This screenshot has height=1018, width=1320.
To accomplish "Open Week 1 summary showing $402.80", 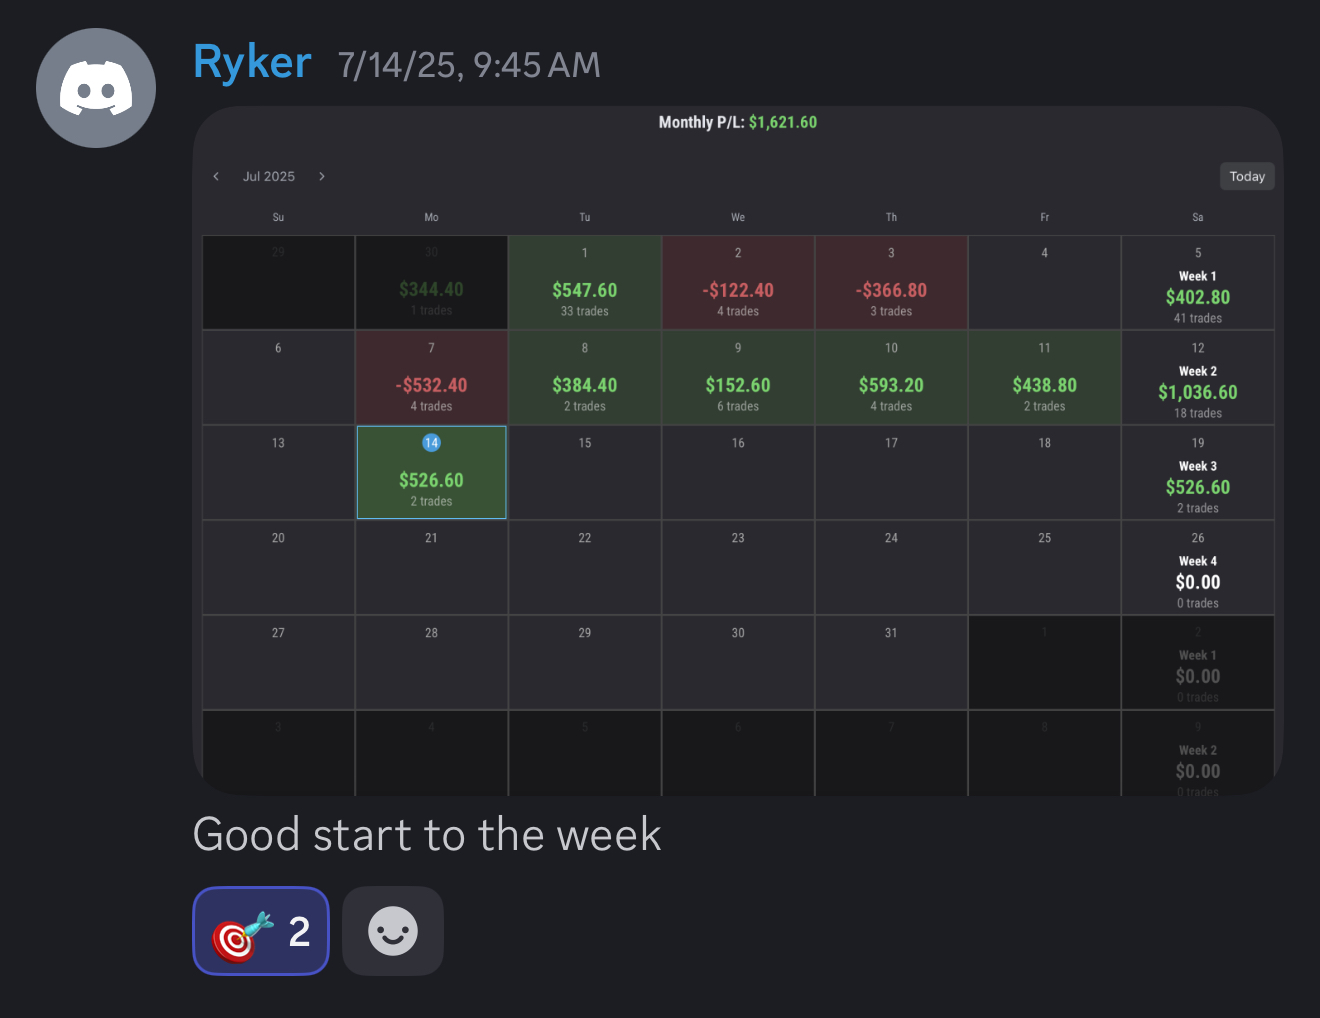I will click(x=1198, y=282).
